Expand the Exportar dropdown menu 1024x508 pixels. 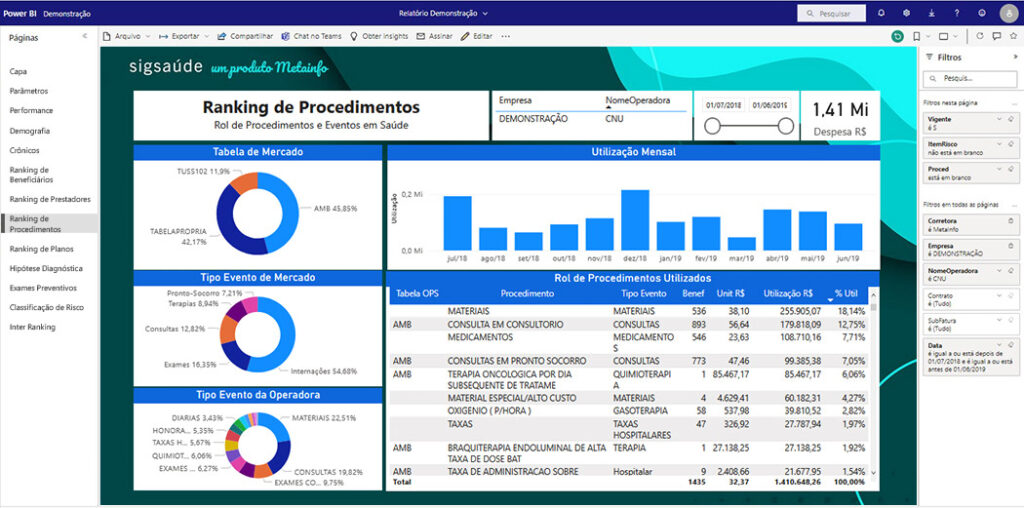point(184,36)
